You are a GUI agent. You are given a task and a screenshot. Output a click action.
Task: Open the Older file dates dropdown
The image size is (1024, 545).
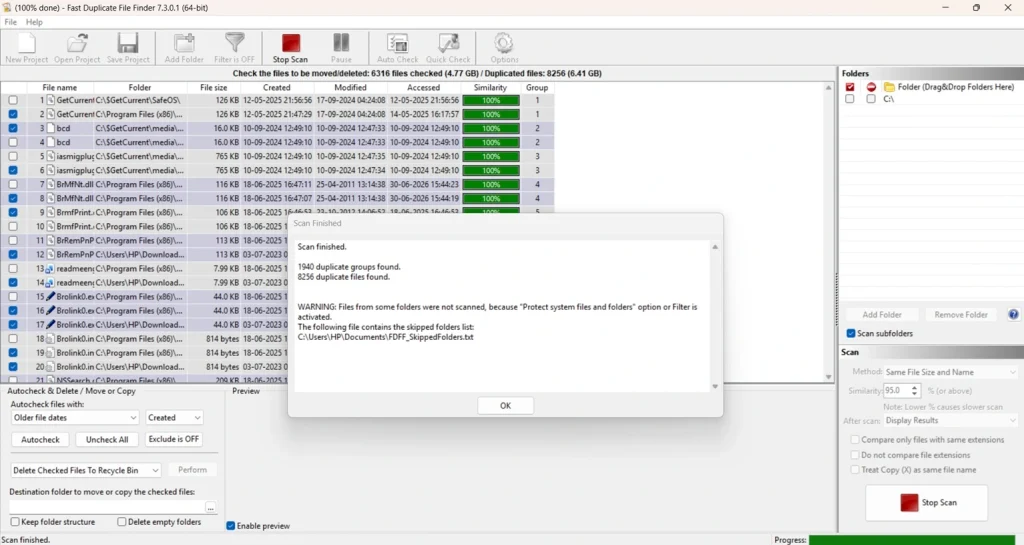click(74, 418)
